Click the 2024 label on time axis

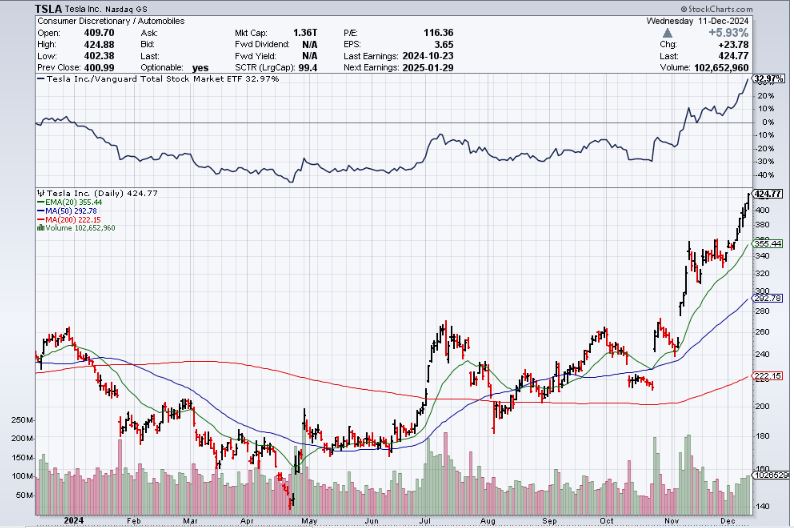(x=74, y=520)
